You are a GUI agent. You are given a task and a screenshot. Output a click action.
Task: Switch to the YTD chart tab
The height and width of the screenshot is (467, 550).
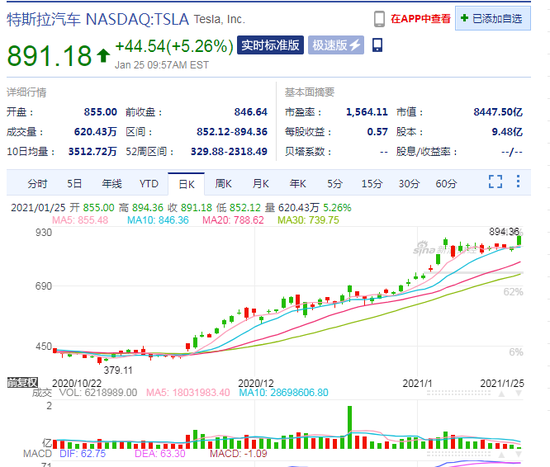coord(149,184)
